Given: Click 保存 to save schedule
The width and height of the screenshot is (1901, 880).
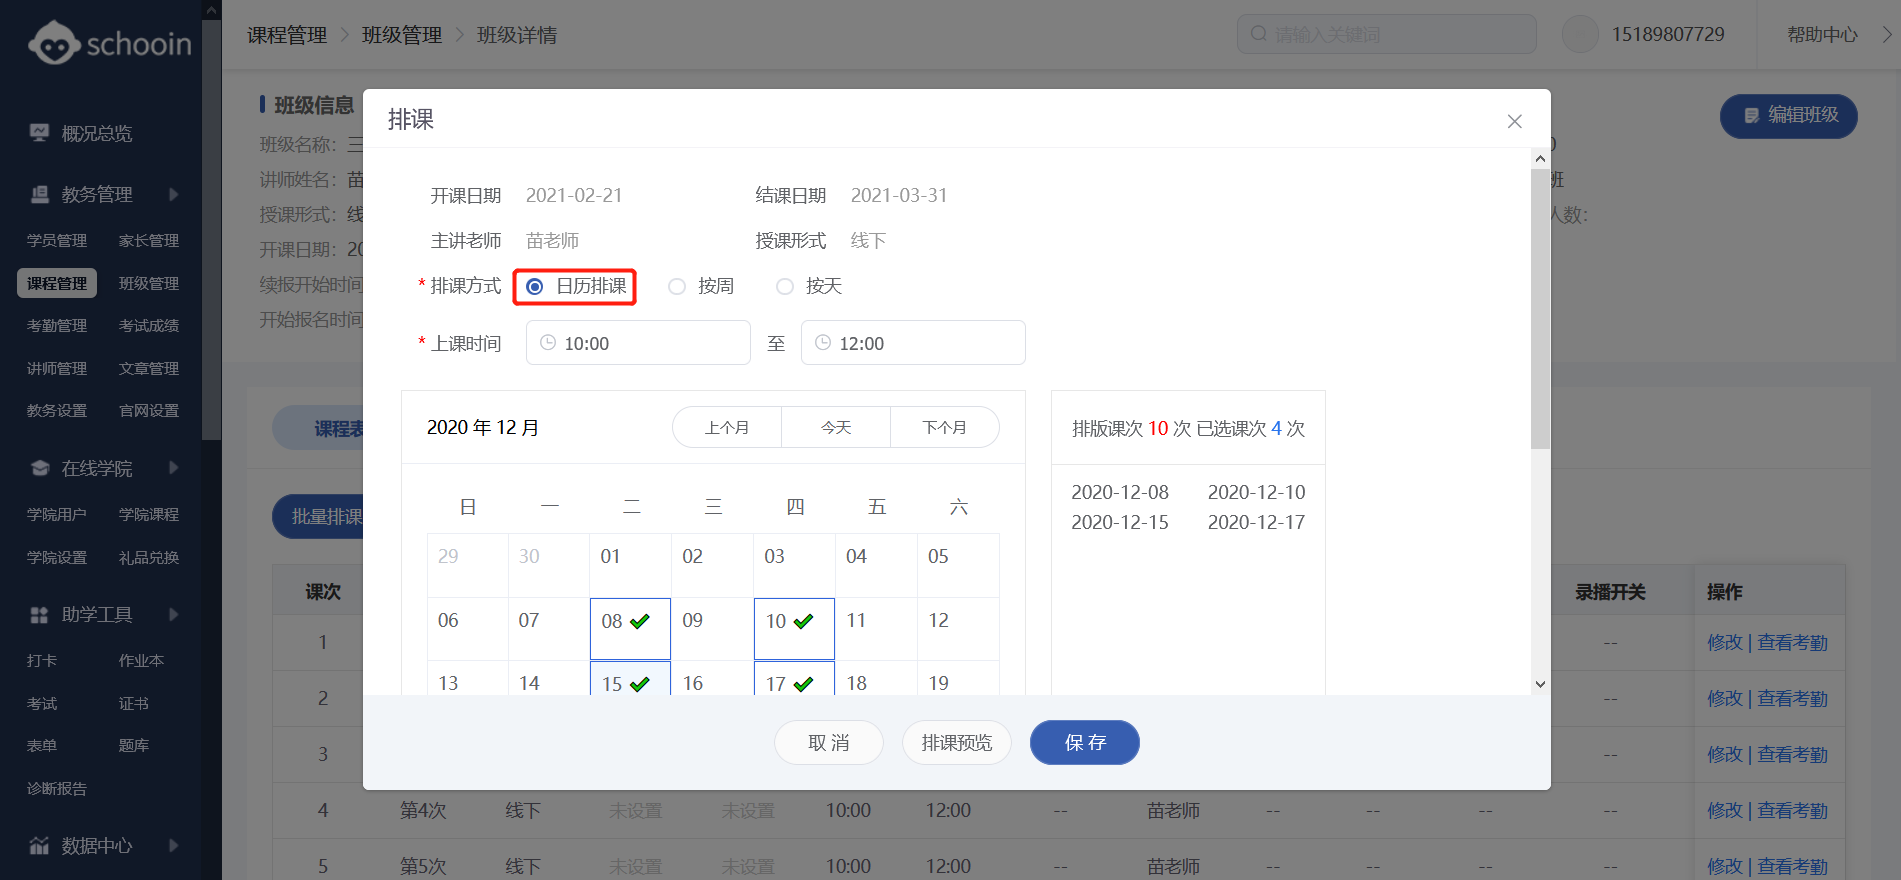Looking at the screenshot, I should [1085, 742].
